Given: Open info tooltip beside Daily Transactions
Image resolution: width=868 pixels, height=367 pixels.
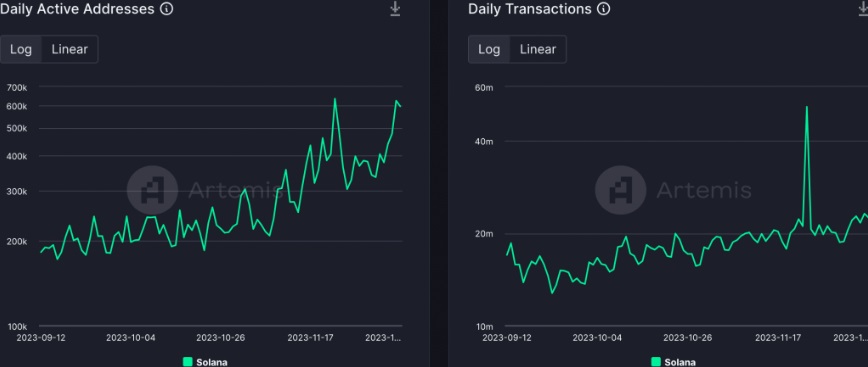Looking at the screenshot, I should [603, 9].
